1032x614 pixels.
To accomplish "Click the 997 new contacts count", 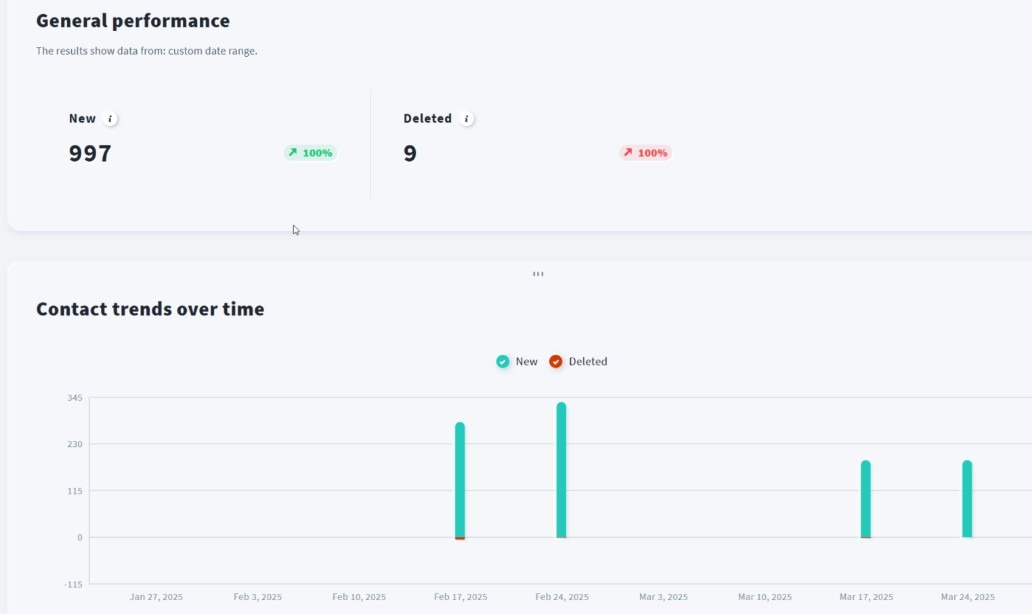I will click(x=90, y=154).
